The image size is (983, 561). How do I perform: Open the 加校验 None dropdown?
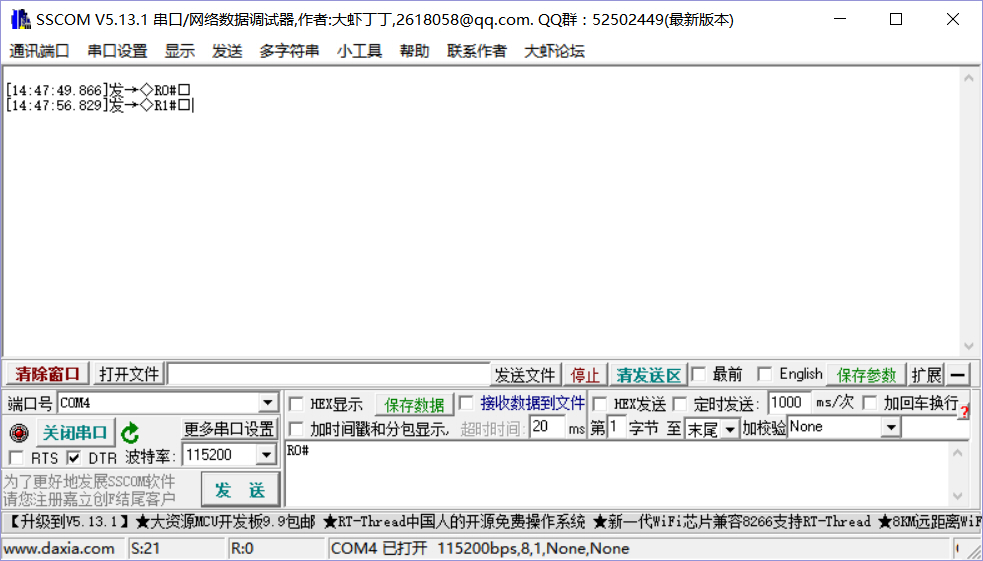point(891,428)
